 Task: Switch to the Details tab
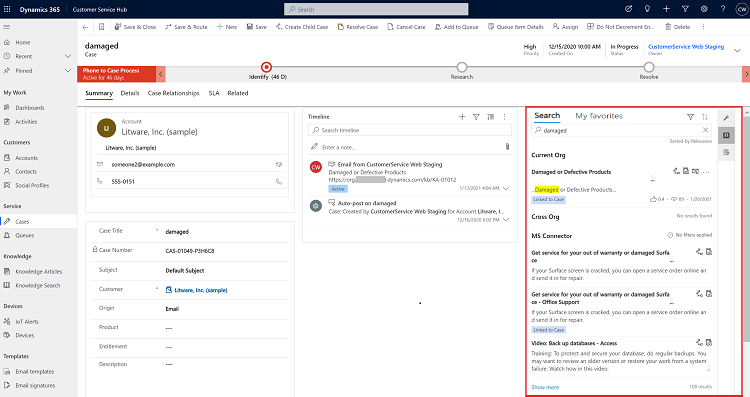(130, 93)
